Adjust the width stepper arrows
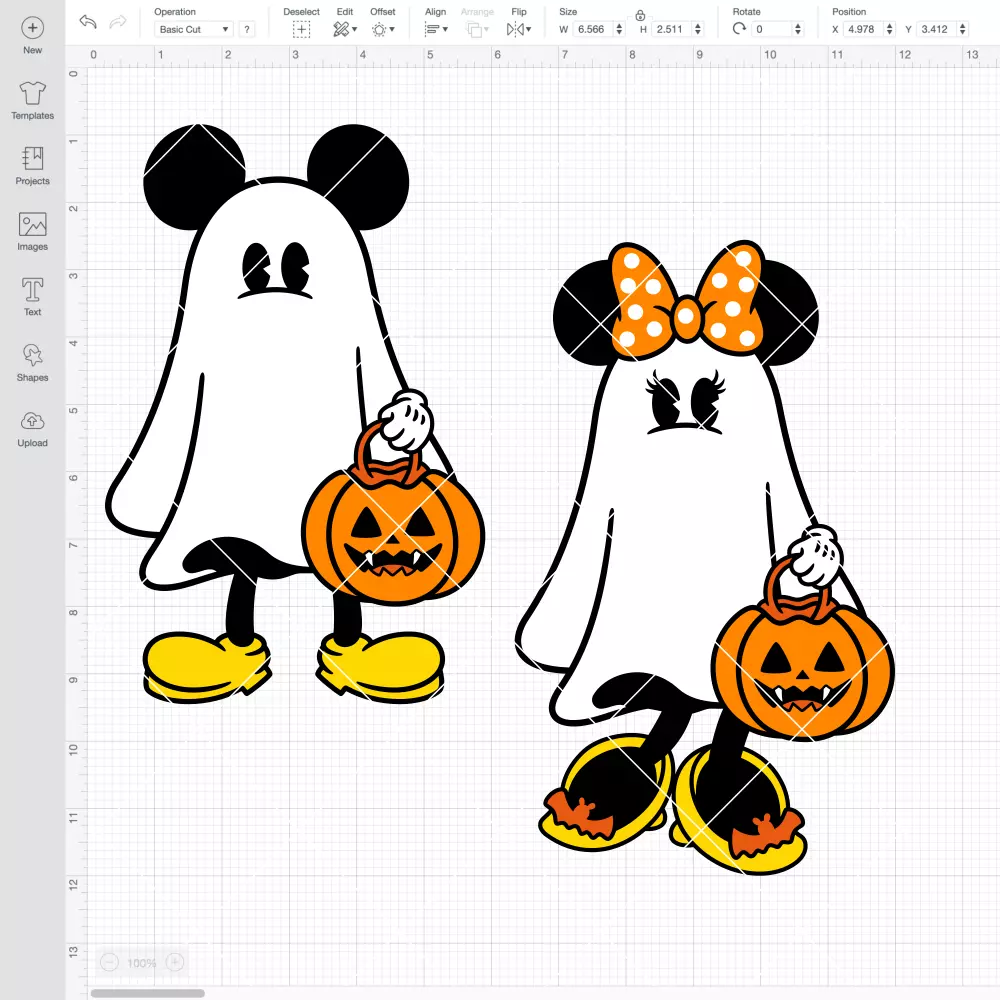 click(619, 29)
